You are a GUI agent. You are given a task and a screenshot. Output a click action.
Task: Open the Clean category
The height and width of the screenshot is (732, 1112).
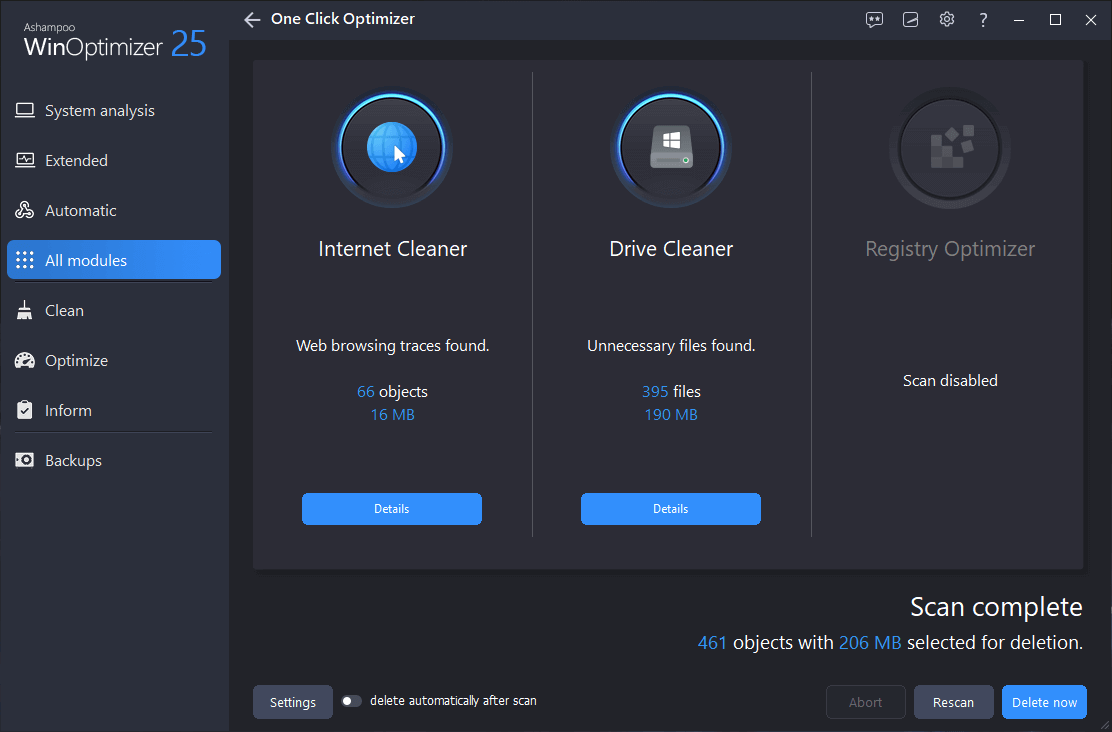114,310
